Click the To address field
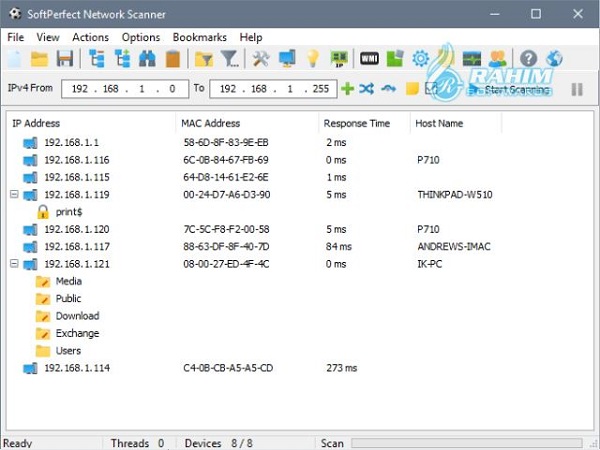Image resolution: width=600 pixels, height=450 pixels. [x=273, y=89]
